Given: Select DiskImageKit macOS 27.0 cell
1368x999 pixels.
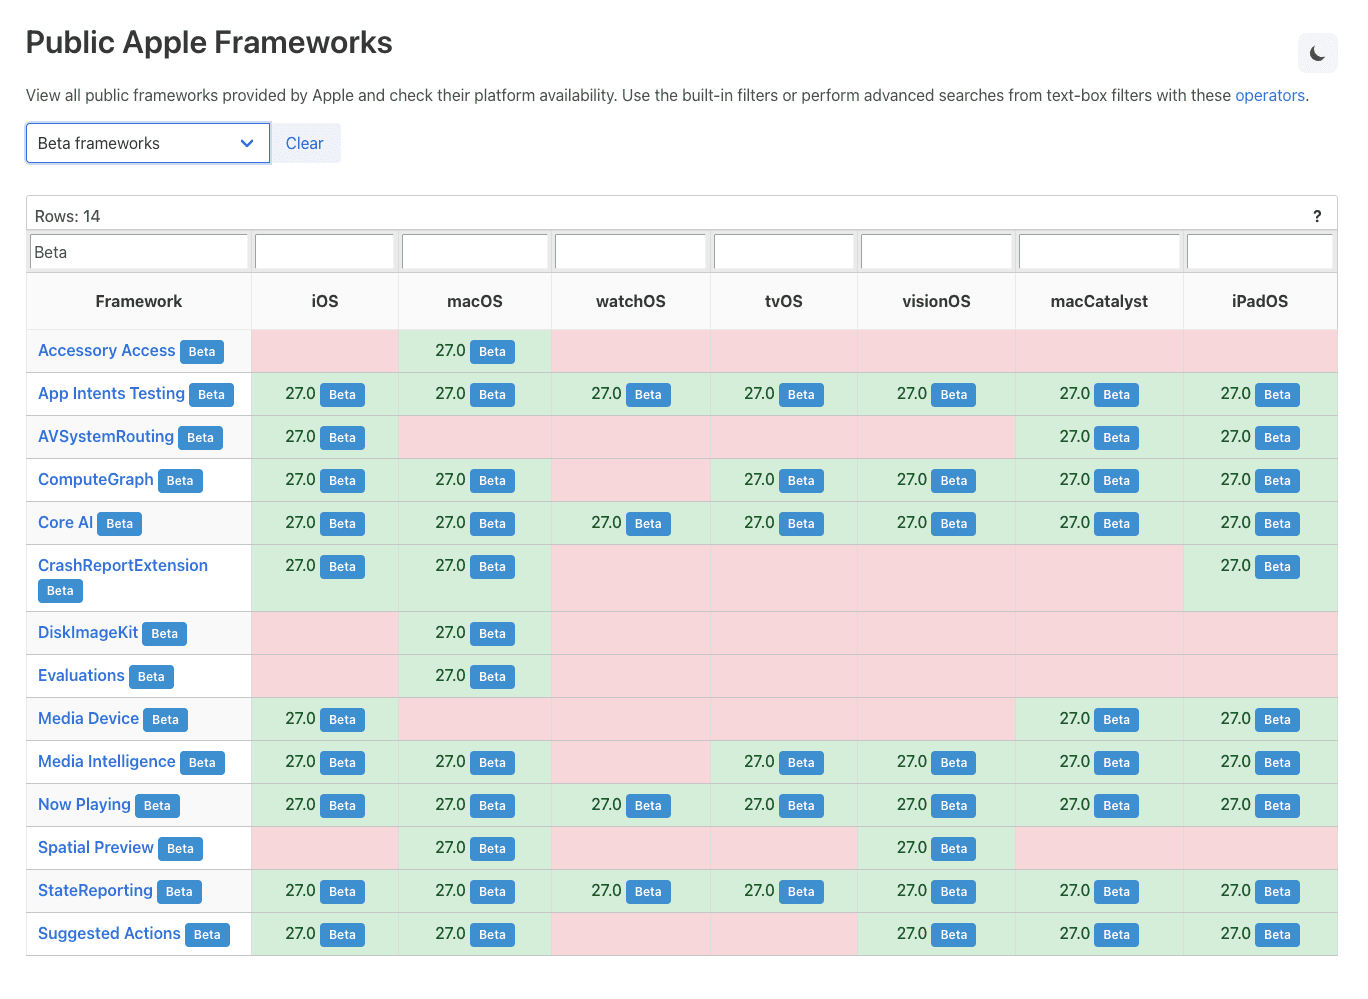Looking at the screenshot, I should click(475, 633).
